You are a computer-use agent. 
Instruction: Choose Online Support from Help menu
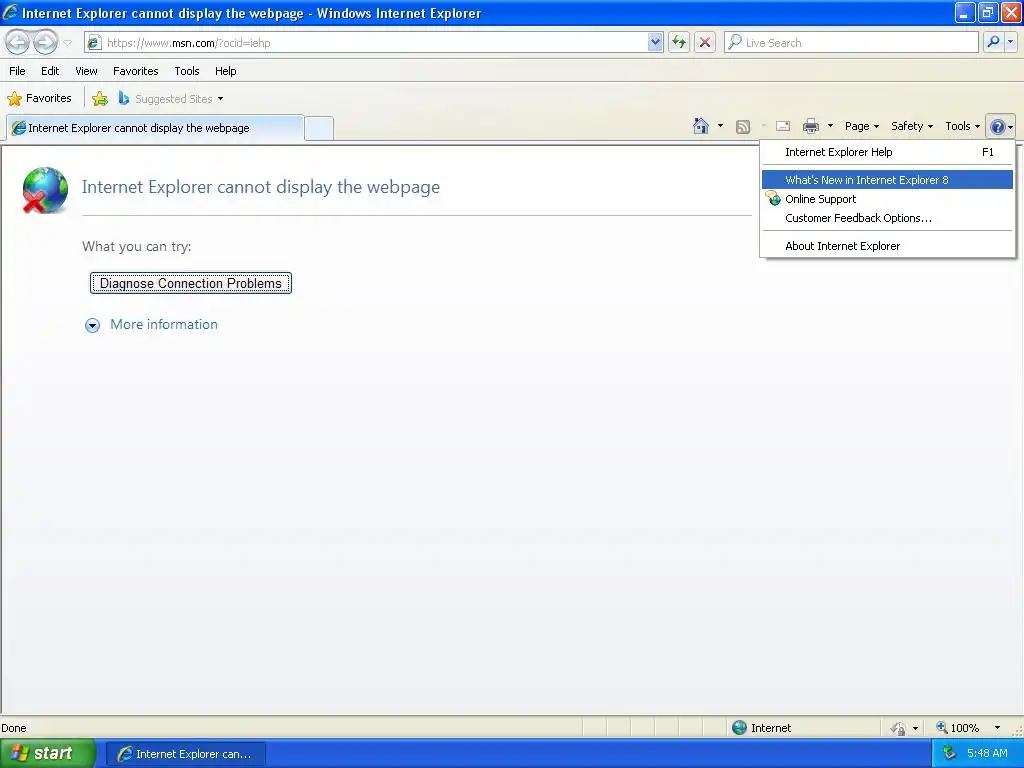point(888,199)
